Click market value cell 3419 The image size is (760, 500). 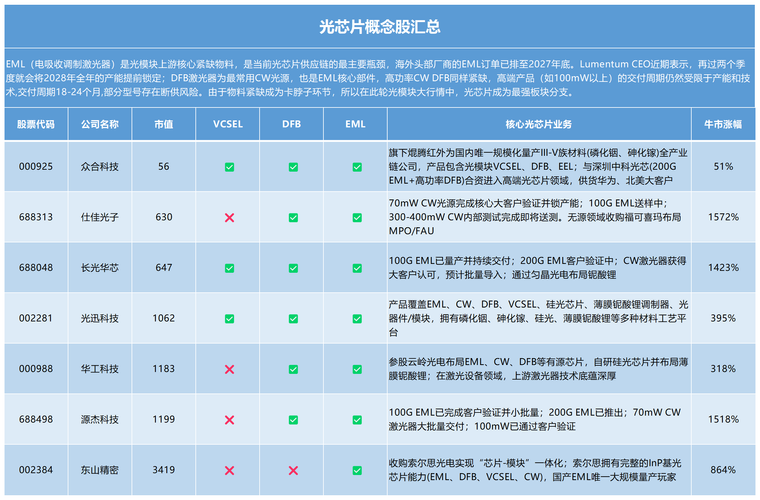[x=164, y=470]
